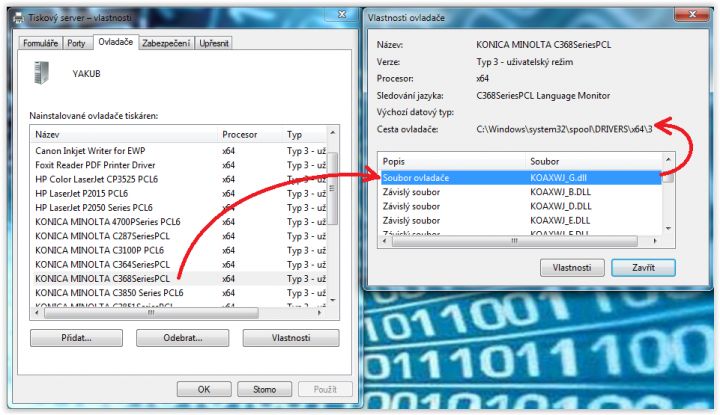
Task: Sort drivers by Procesor column header
Action: point(250,135)
